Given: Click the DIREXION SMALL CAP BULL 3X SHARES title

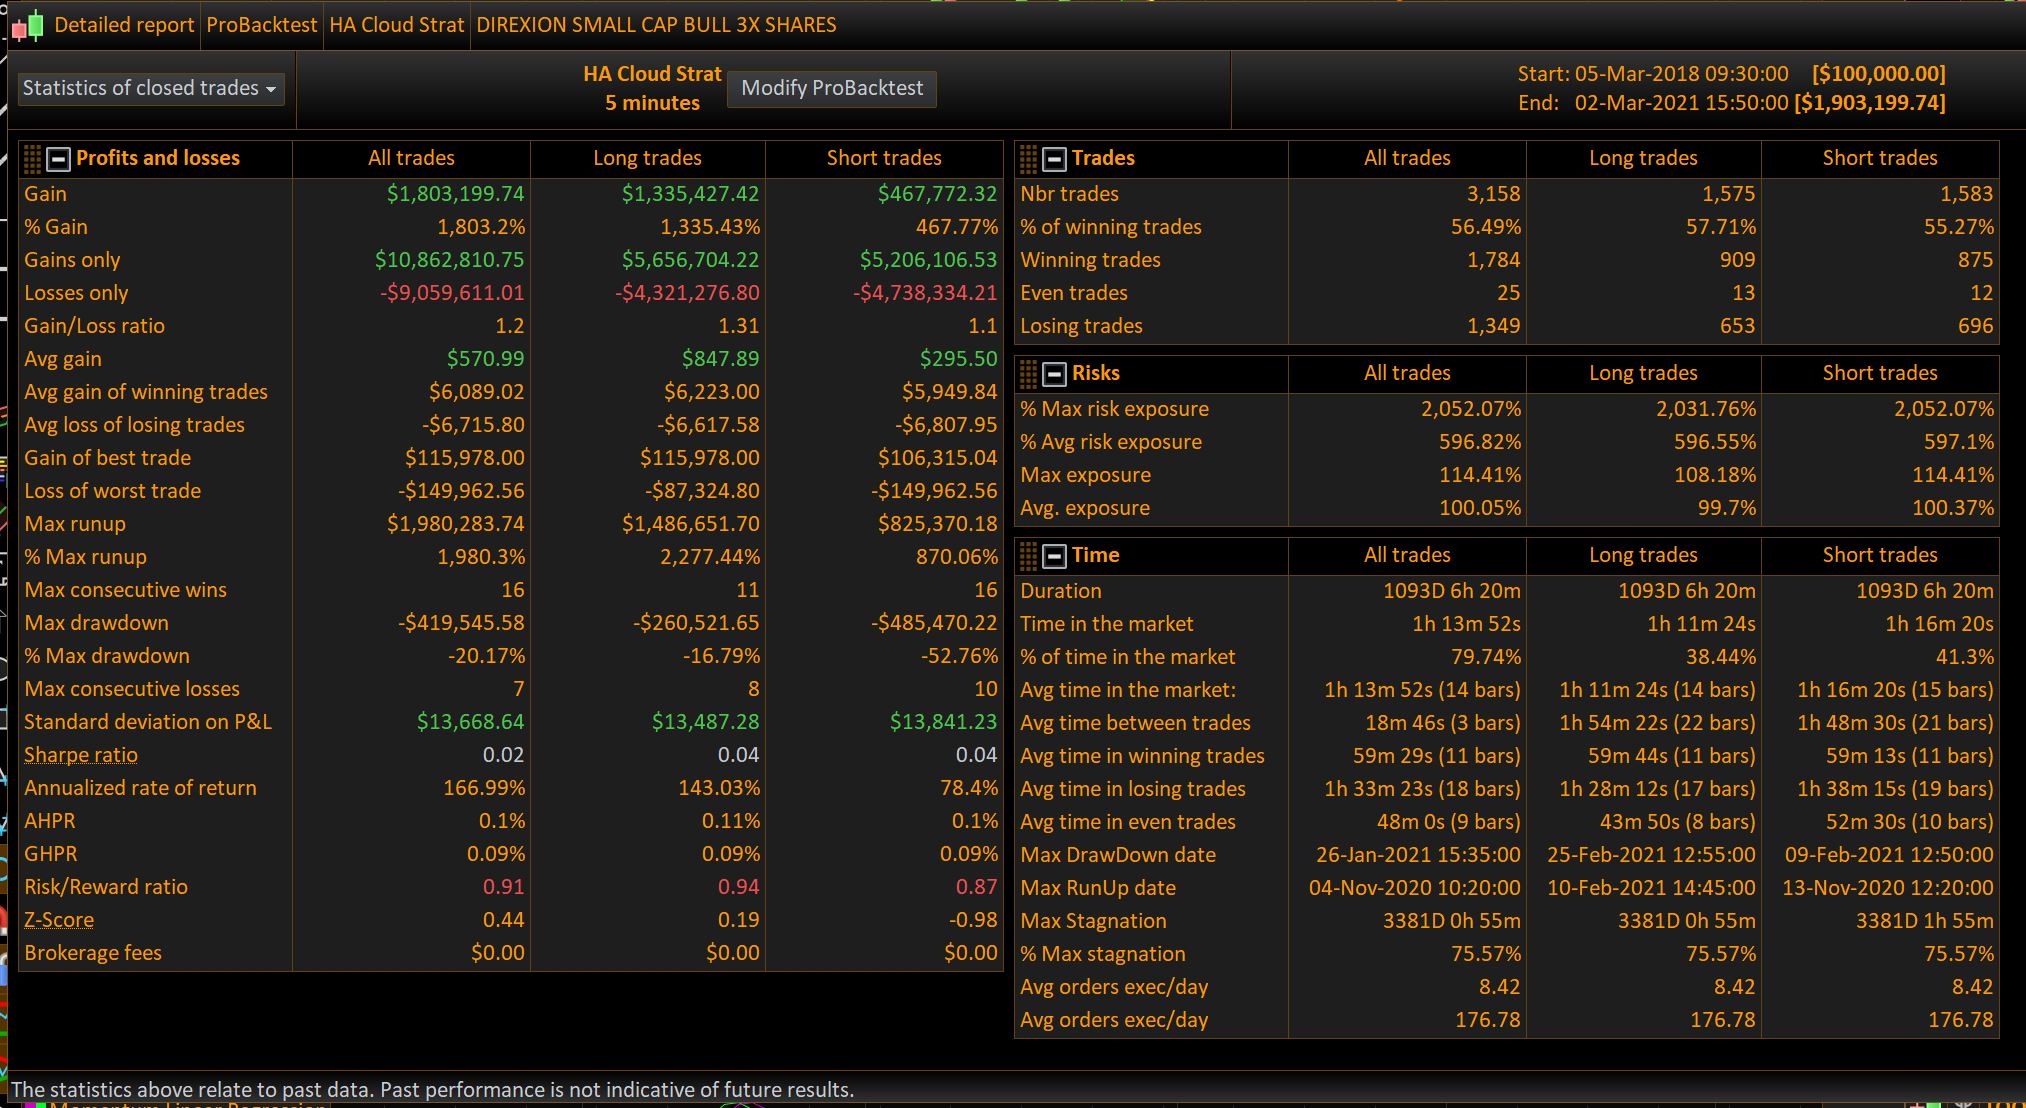Looking at the screenshot, I should pyautogui.click(x=656, y=25).
